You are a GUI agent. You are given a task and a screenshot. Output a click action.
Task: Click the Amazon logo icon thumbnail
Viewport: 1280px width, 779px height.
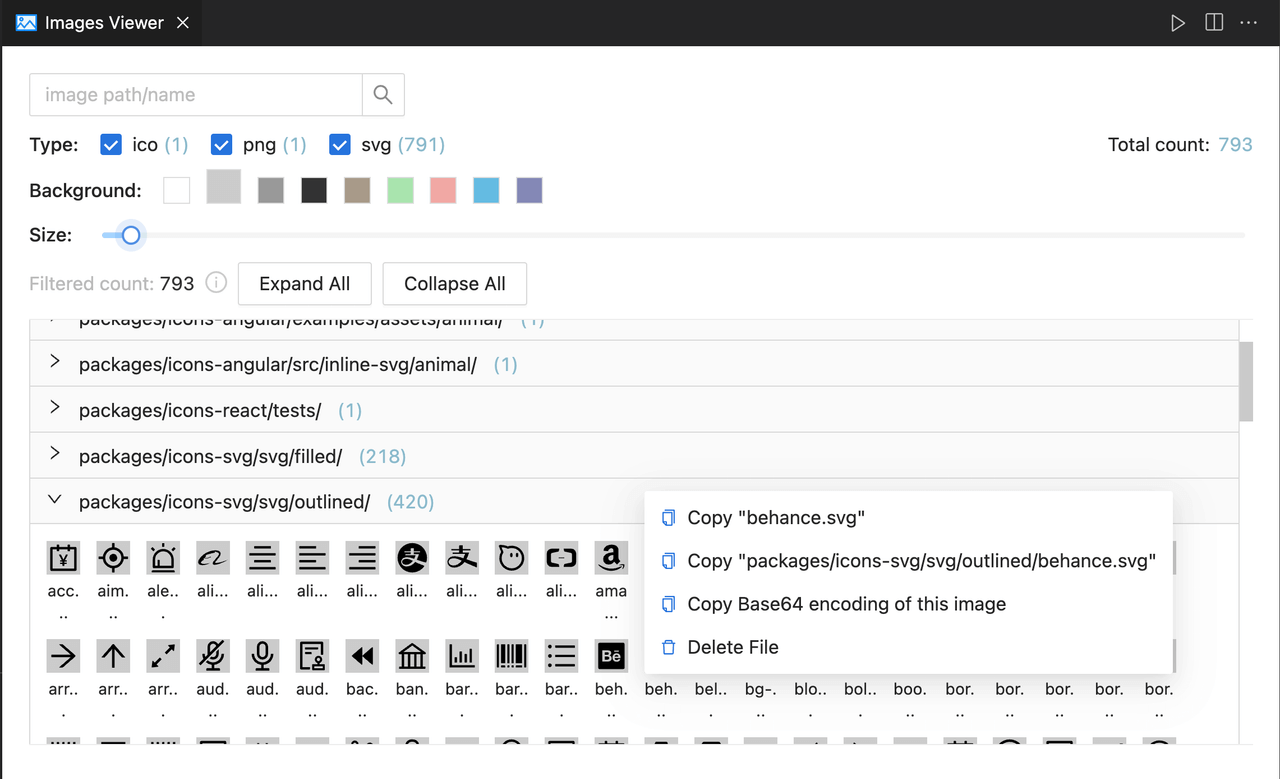(611, 557)
